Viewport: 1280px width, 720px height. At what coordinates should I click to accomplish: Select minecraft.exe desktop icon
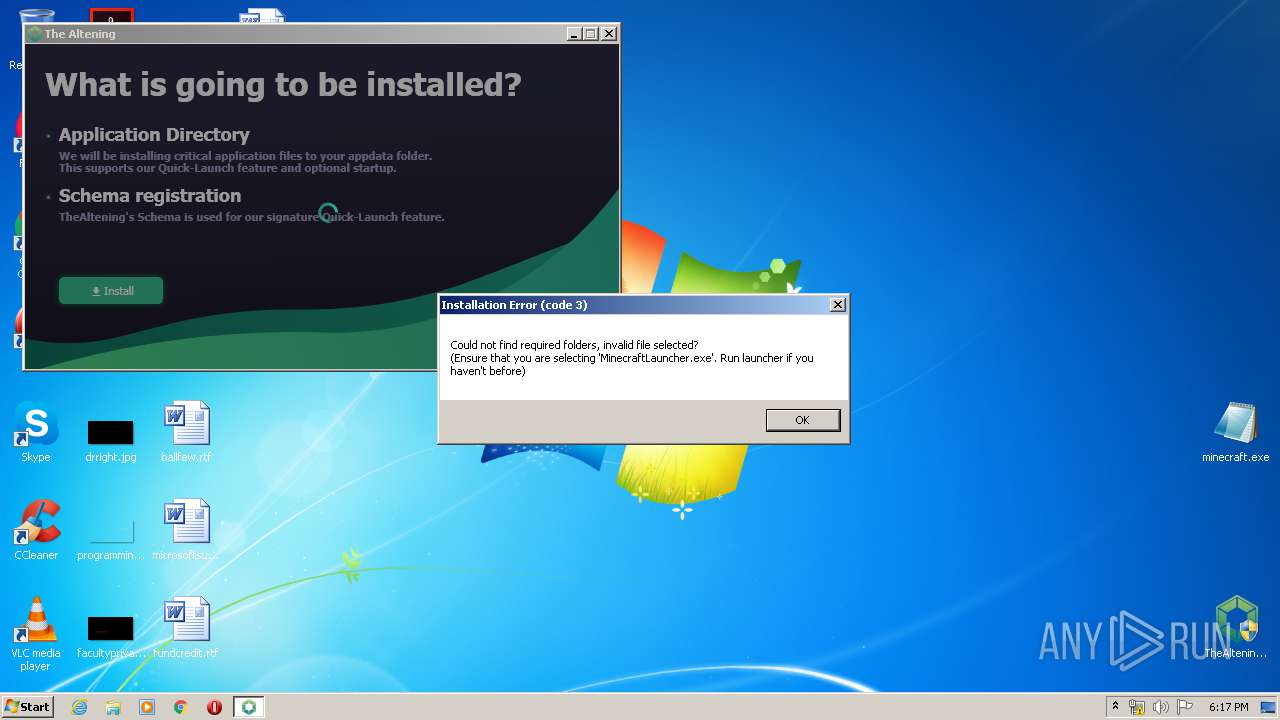[1235, 432]
